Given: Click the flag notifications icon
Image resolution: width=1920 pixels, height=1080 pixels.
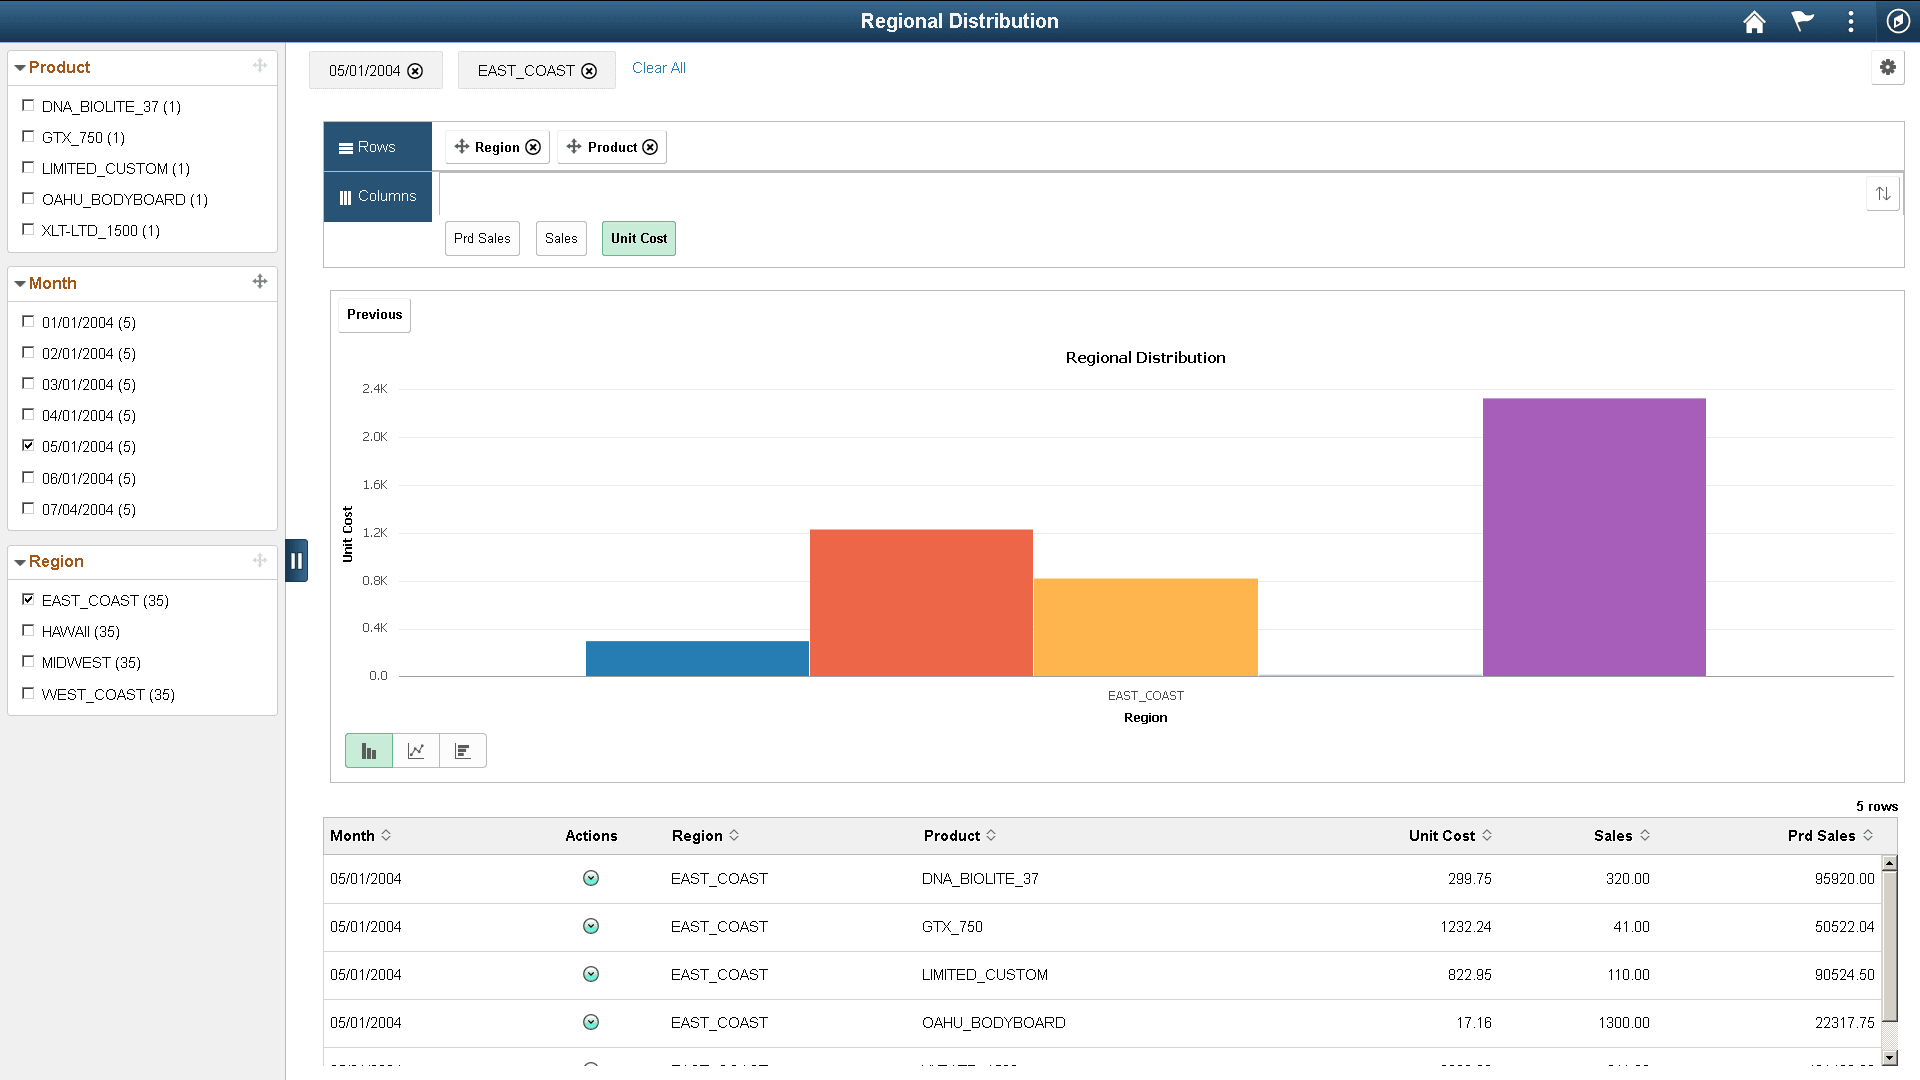Looking at the screenshot, I should [1802, 21].
